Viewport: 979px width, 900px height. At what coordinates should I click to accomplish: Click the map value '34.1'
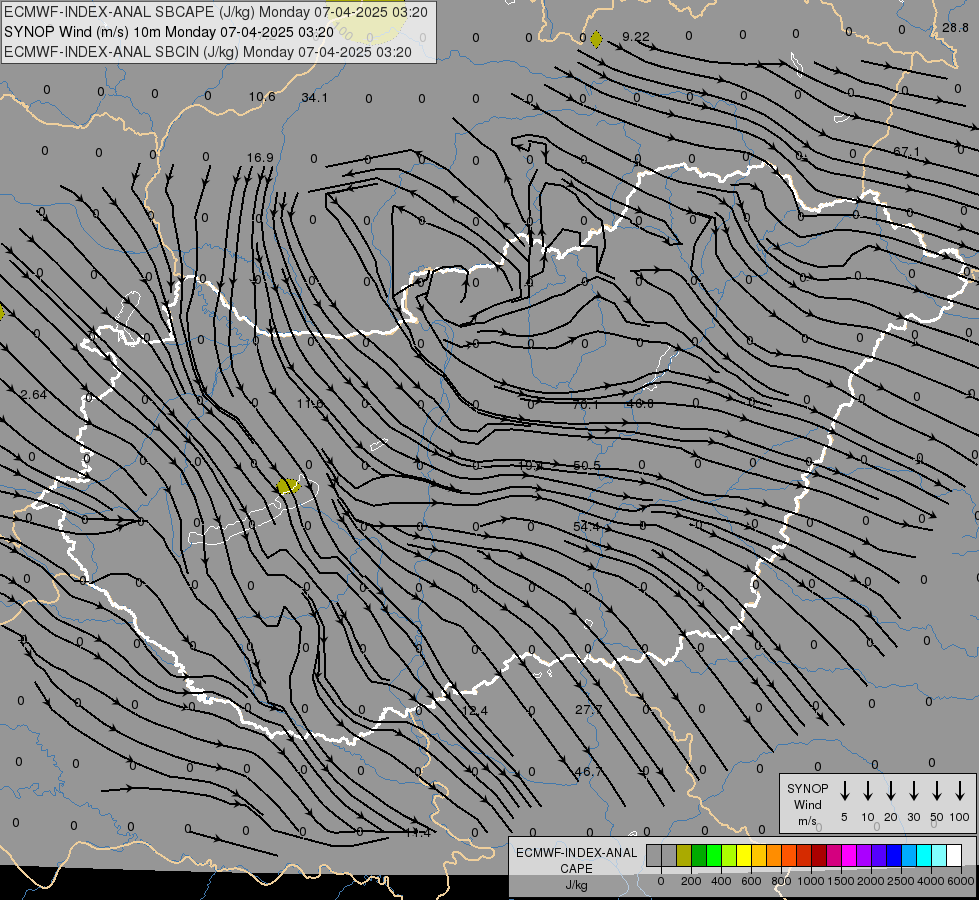[314, 97]
